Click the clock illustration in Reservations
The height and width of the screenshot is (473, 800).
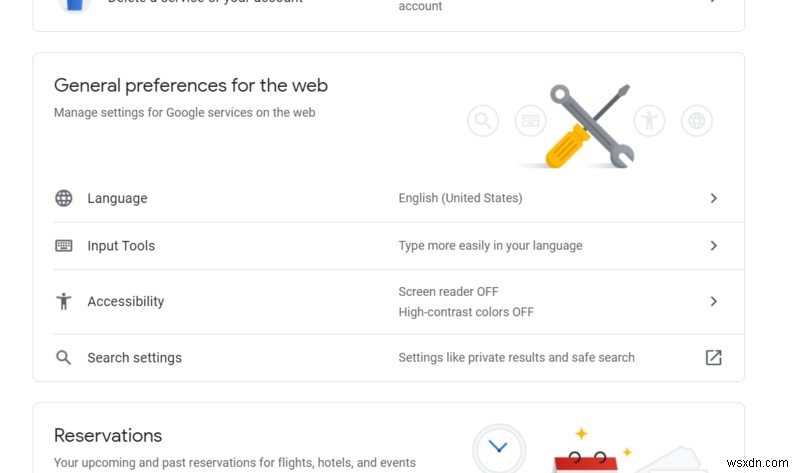click(499, 447)
